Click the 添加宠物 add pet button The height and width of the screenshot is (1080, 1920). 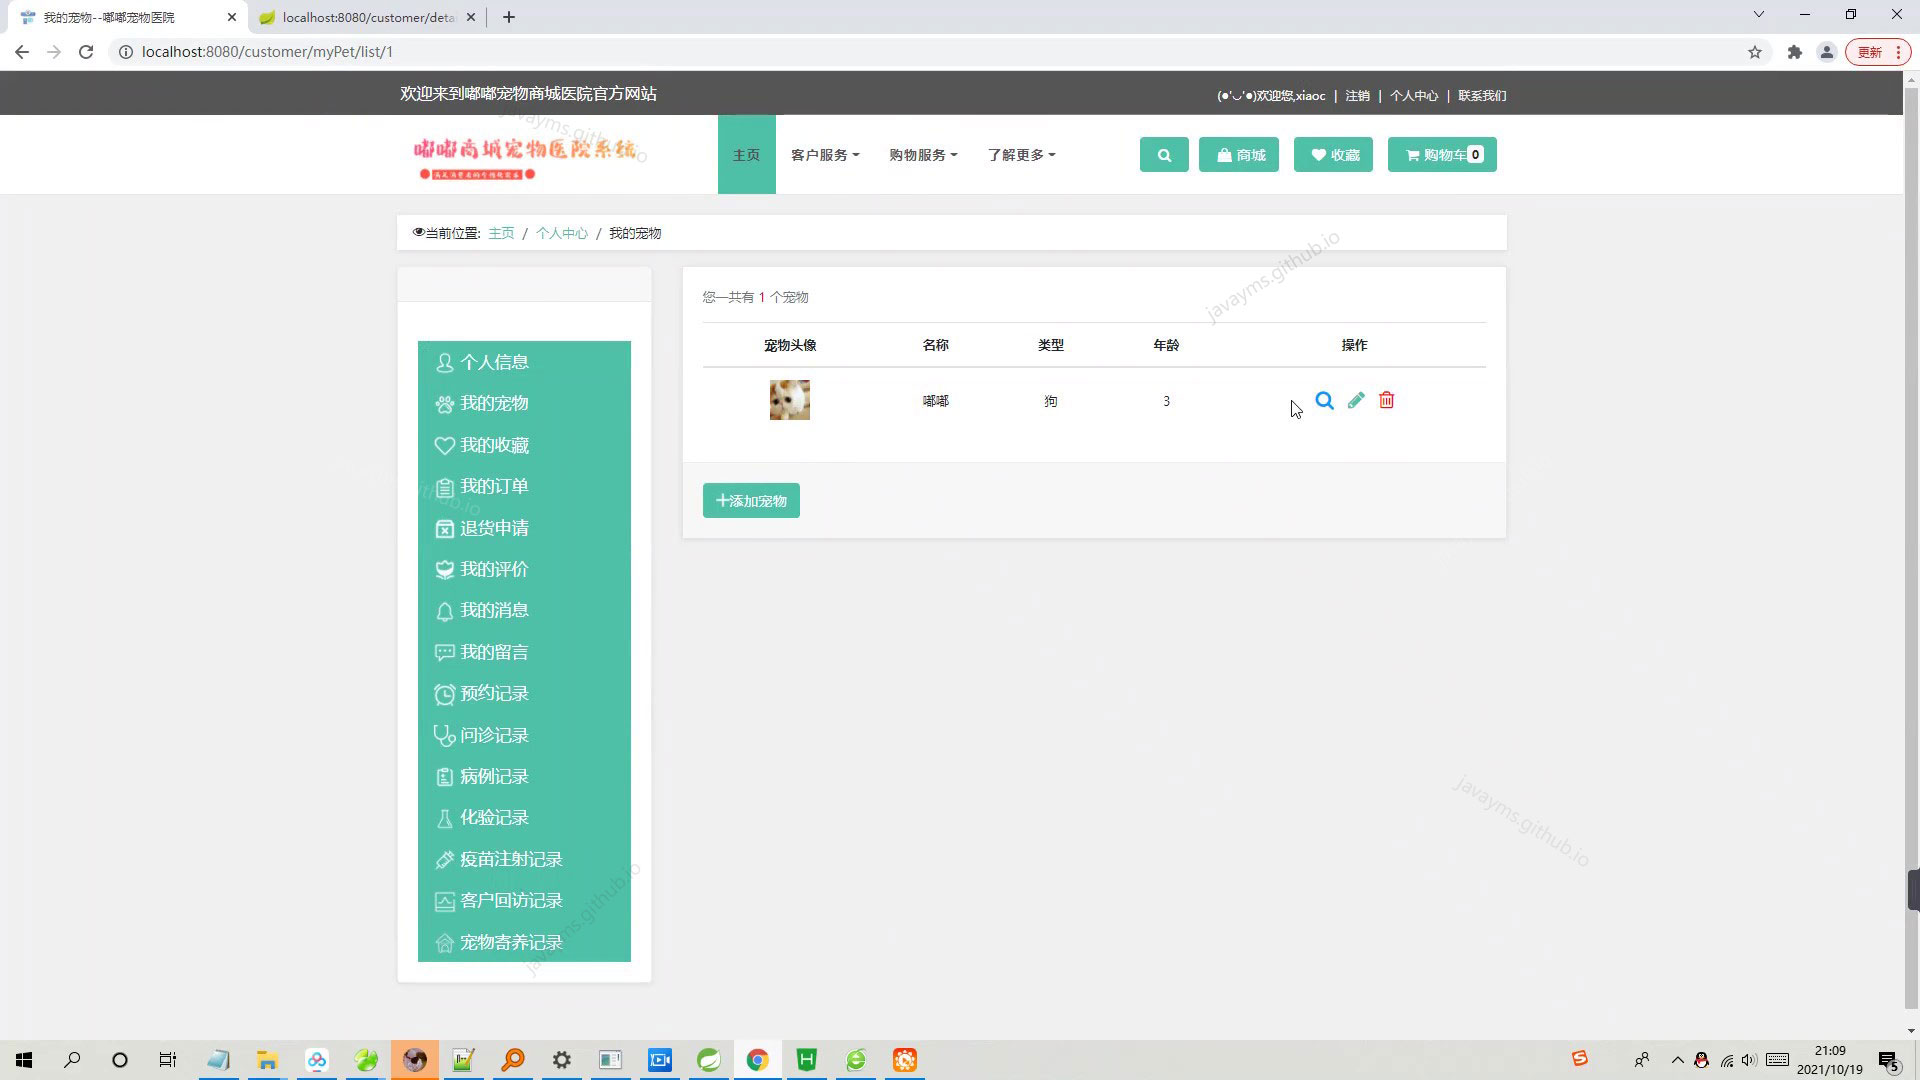coord(751,501)
